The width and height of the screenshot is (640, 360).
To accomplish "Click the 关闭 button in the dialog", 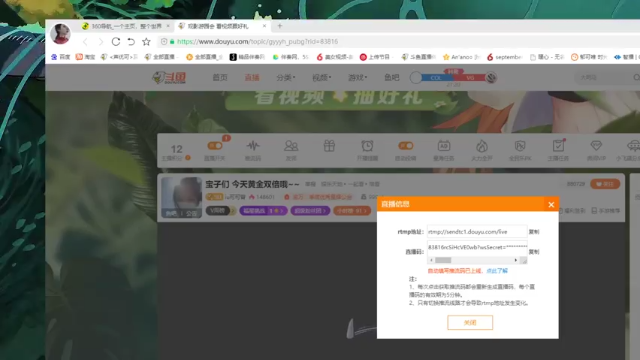I will click(470, 322).
